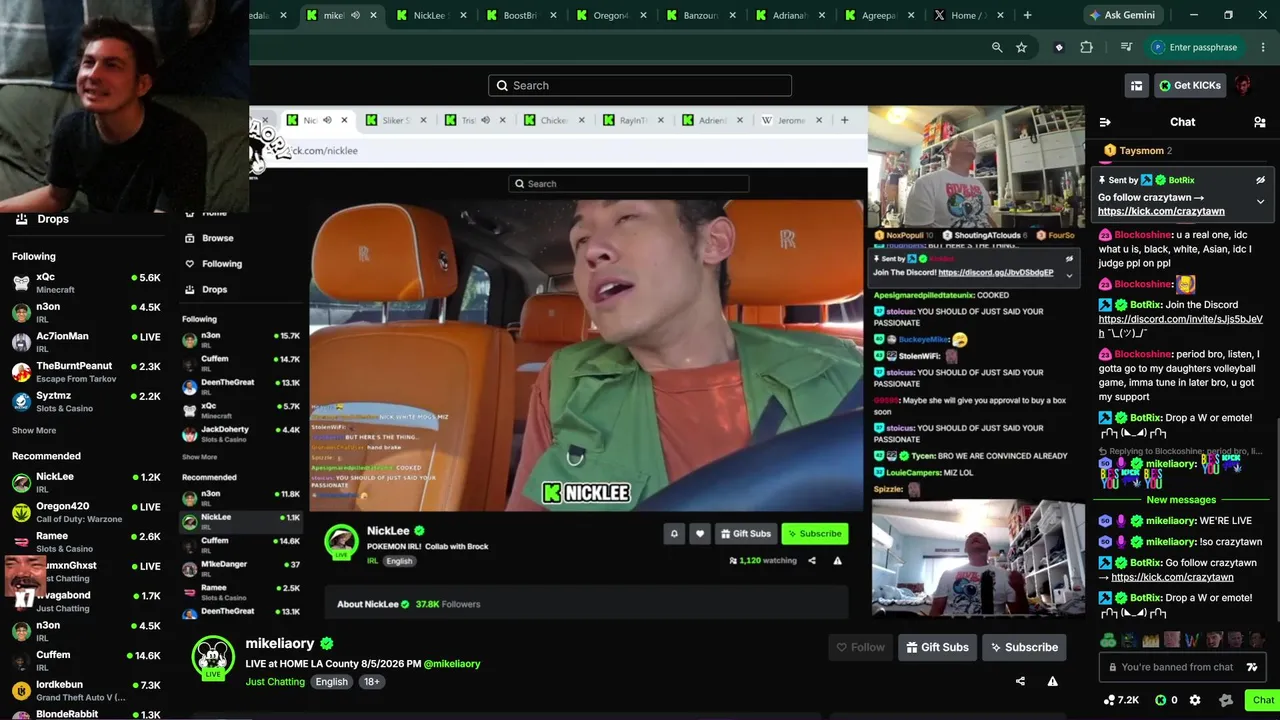Open the @mikeliaory link in stream title
The image size is (1280, 720).
click(452, 664)
